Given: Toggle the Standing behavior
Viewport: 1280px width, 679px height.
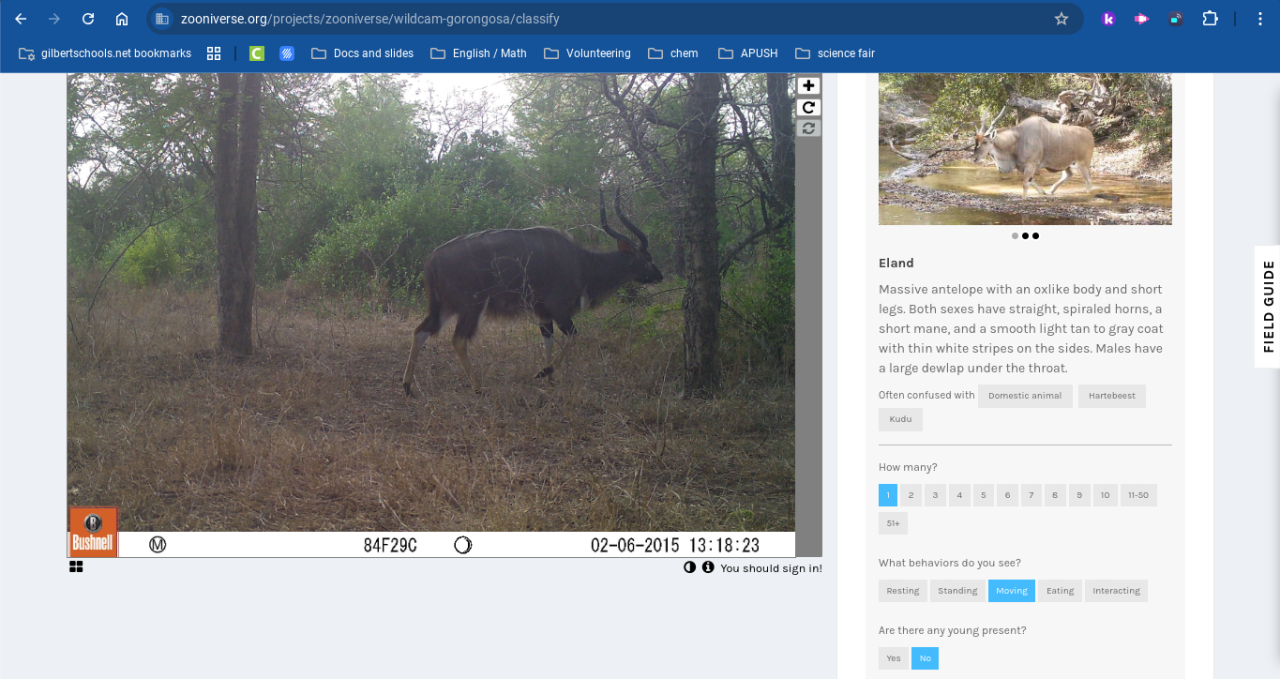Looking at the screenshot, I should pyautogui.click(x=958, y=591).
